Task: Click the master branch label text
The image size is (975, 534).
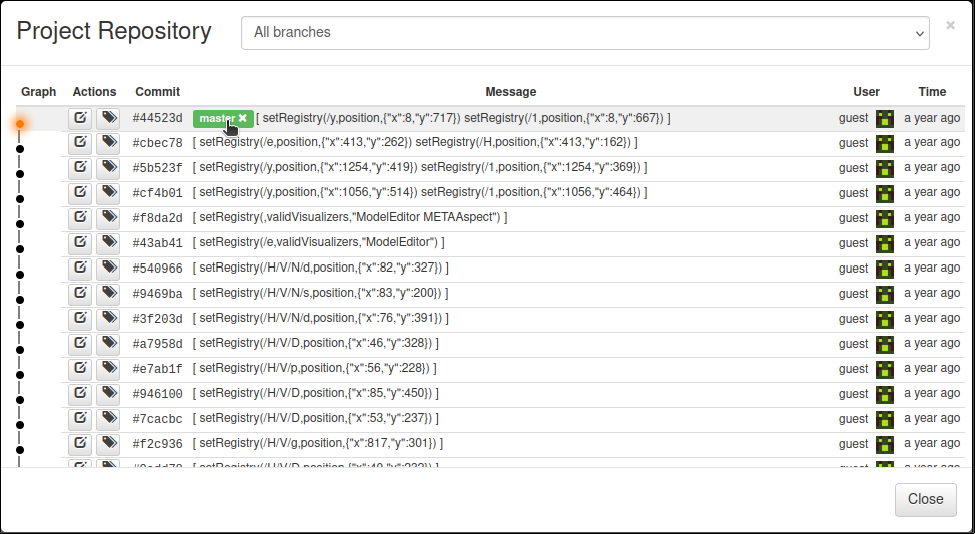Action: click(x=217, y=118)
